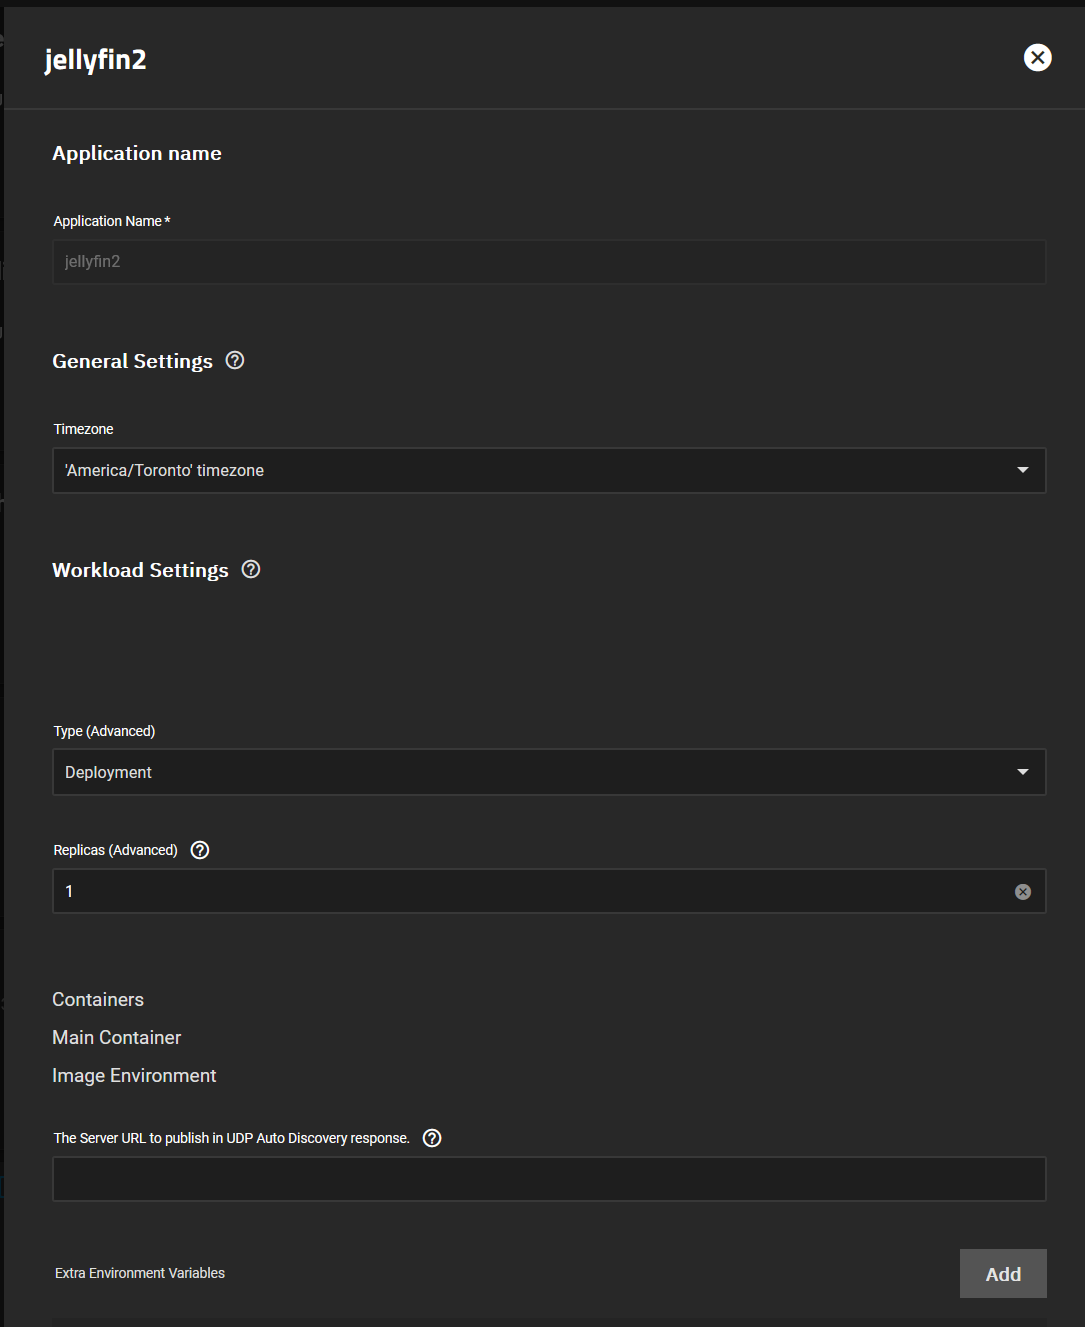Image resolution: width=1085 pixels, height=1327 pixels.
Task: Open the help tooltip for Workload Settings
Action: (x=250, y=569)
